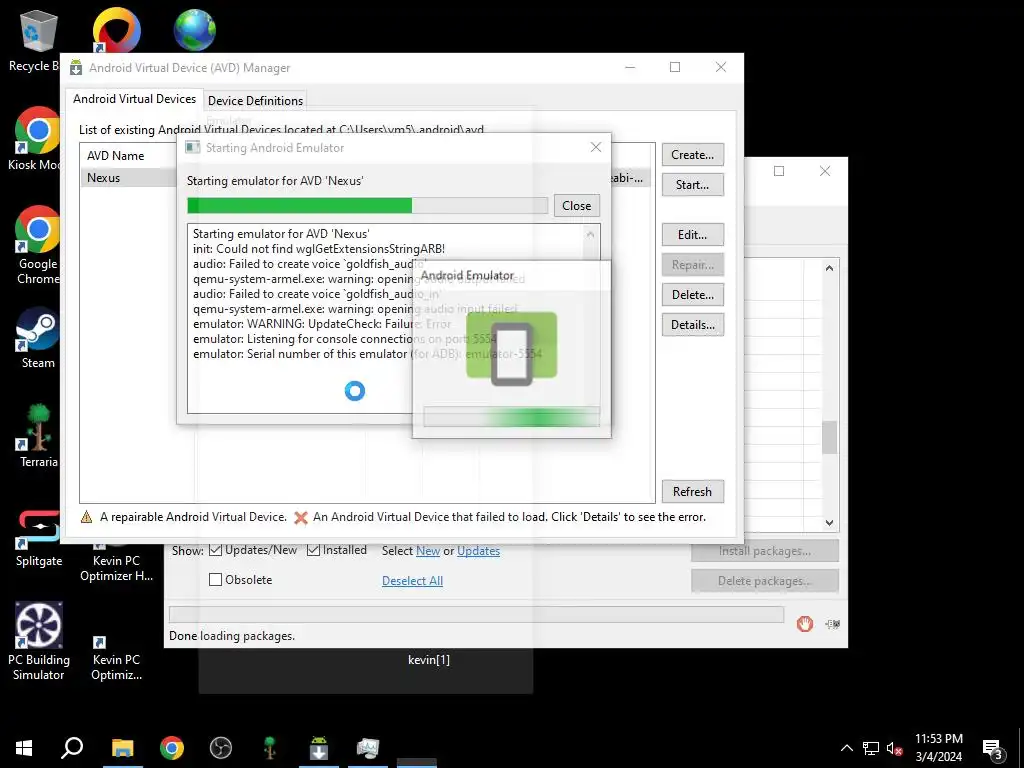Screen dimensions: 1024x768
Task: Maximize the AVD Manager window
Action: coord(675,67)
